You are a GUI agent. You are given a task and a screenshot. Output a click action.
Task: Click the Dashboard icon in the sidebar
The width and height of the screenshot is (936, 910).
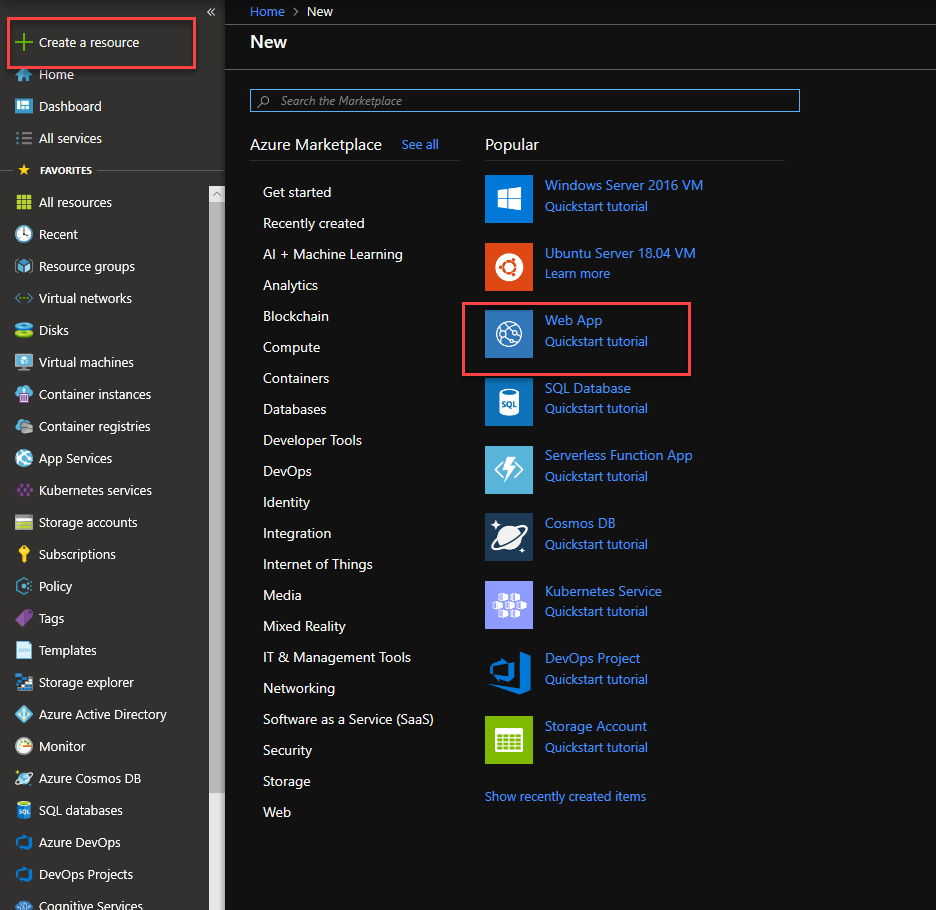pyautogui.click(x=24, y=106)
